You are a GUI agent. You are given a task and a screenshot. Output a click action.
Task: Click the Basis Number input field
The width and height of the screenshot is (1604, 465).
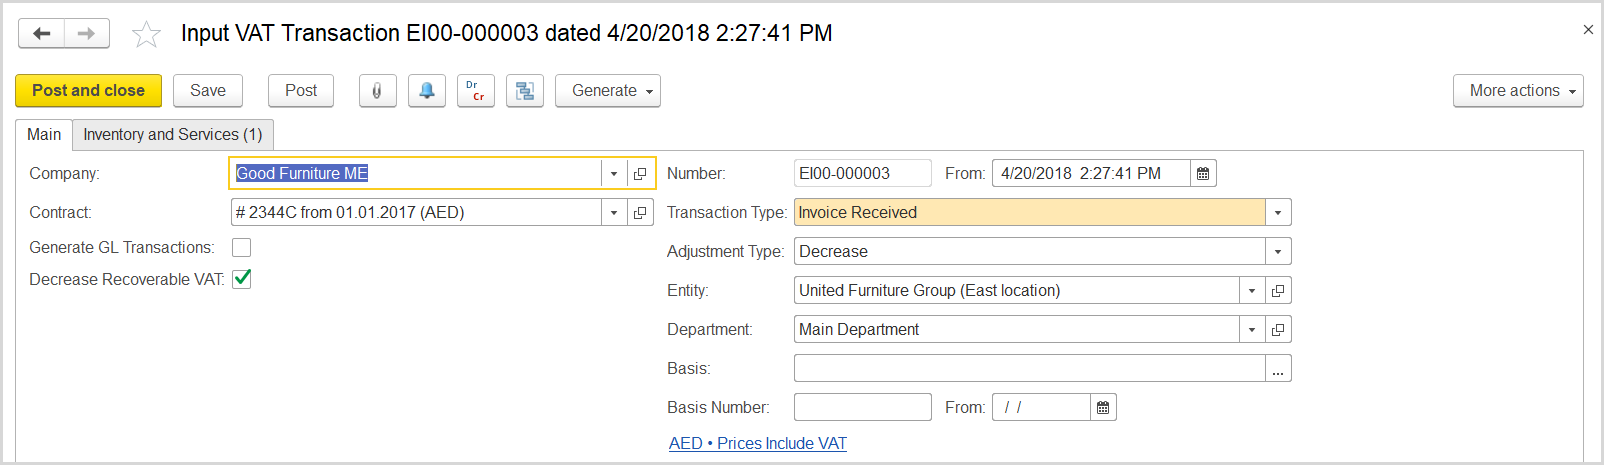pyautogui.click(x=862, y=407)
